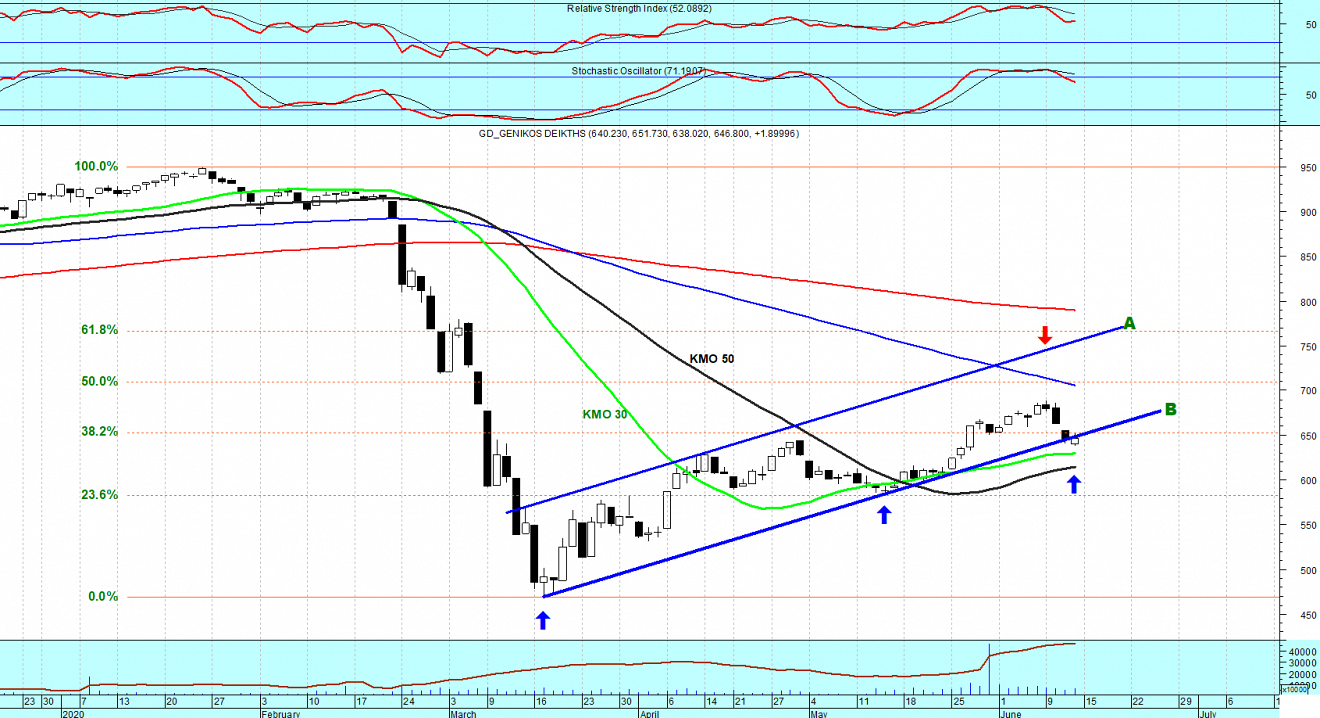Click February on the date axis
This screenshot has height=718, width=1320.
coord(280,714)
